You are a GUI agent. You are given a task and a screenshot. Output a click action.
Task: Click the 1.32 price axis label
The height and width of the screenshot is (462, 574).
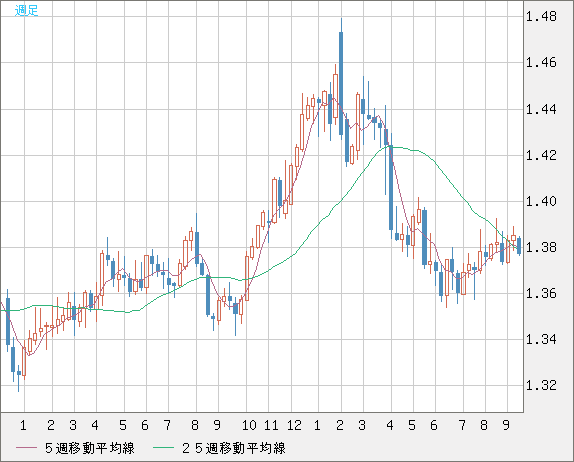(541, 385)
